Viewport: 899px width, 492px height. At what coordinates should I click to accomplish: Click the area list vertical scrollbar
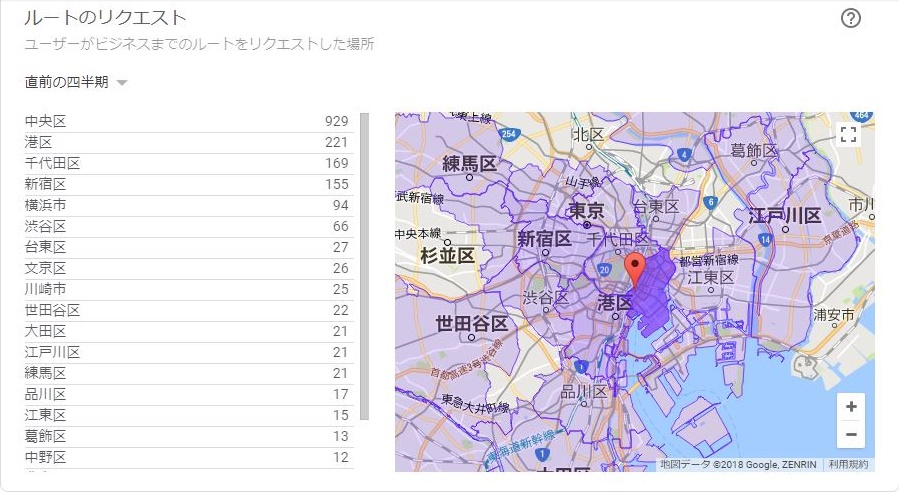[x=364, y=265]
